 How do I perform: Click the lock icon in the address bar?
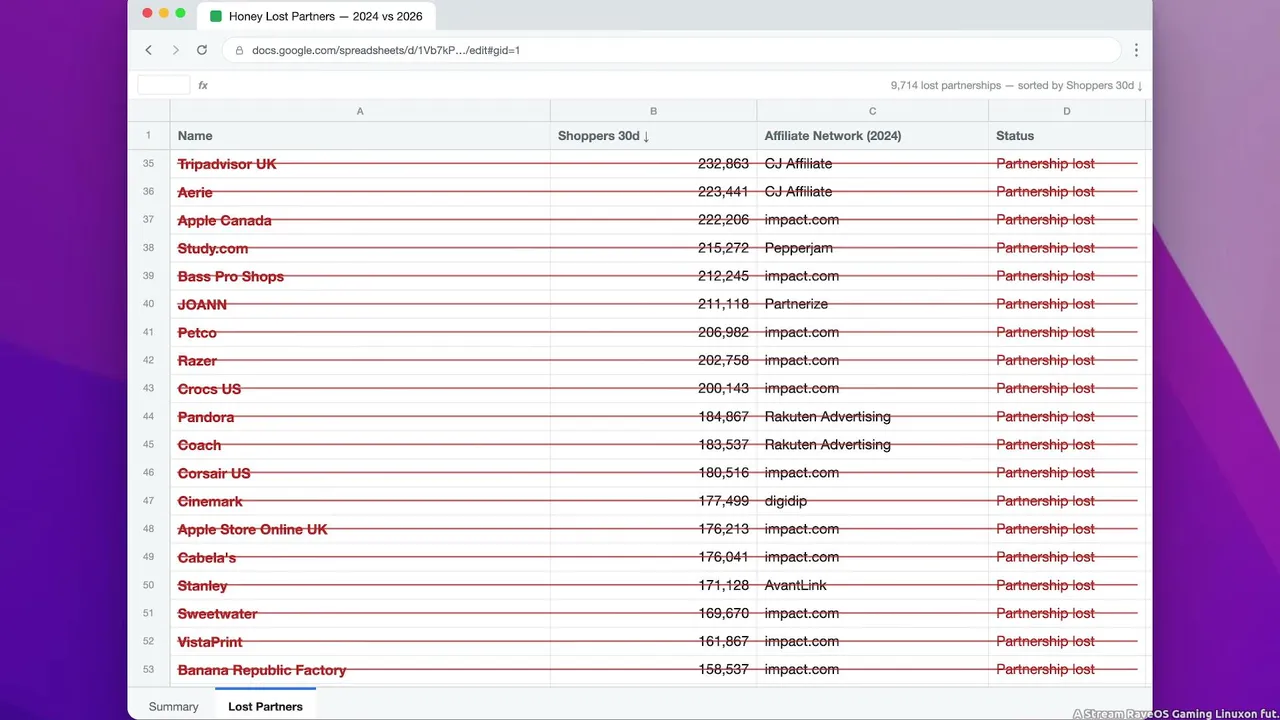tap(239, 50)
